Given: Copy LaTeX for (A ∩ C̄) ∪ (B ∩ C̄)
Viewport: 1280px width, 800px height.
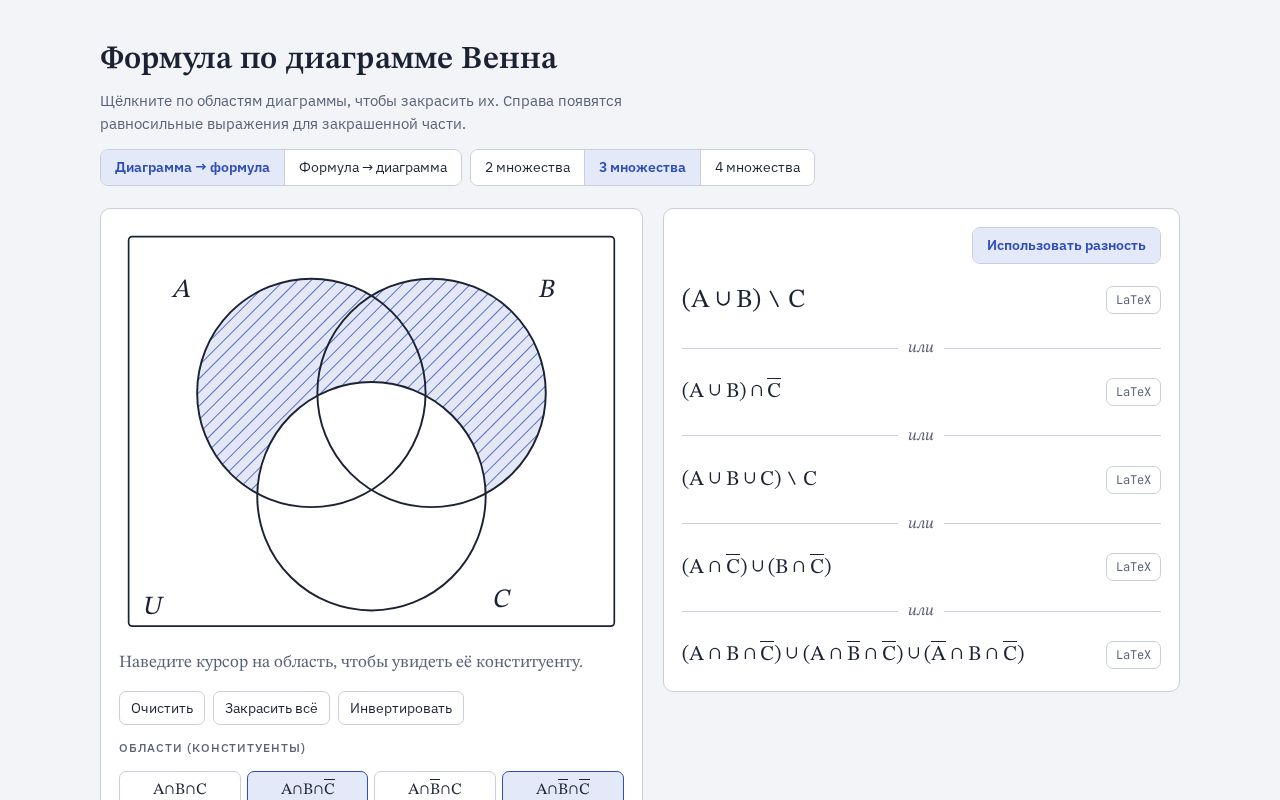Looking at the screenshot, I should click(x=1133, y=567).
